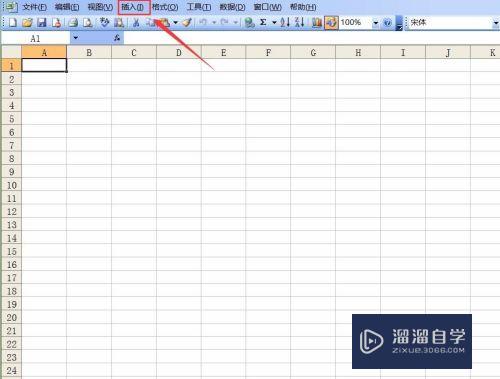Screen dimensions: 500x379
Task: Open the Research tool icon
Action: point(119,23)
